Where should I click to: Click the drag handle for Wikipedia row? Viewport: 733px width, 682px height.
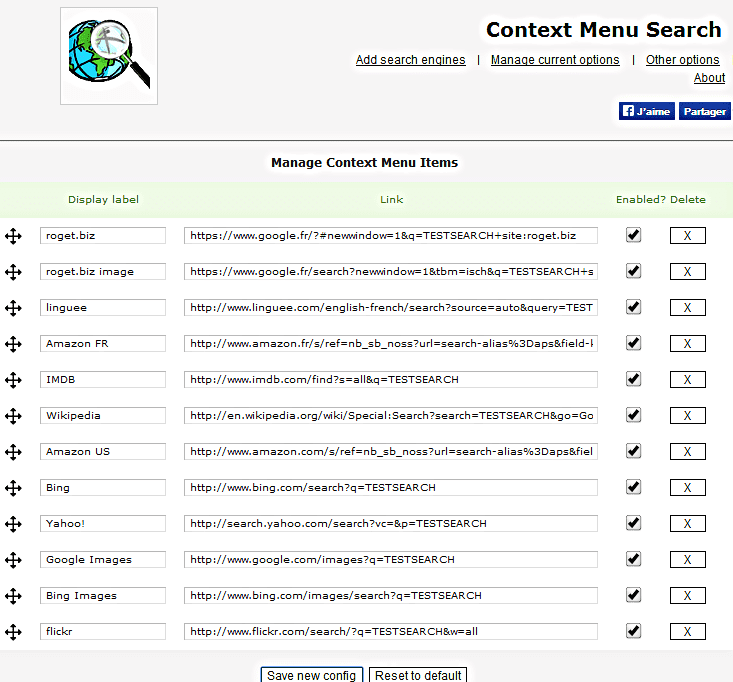tap(13, 416)
